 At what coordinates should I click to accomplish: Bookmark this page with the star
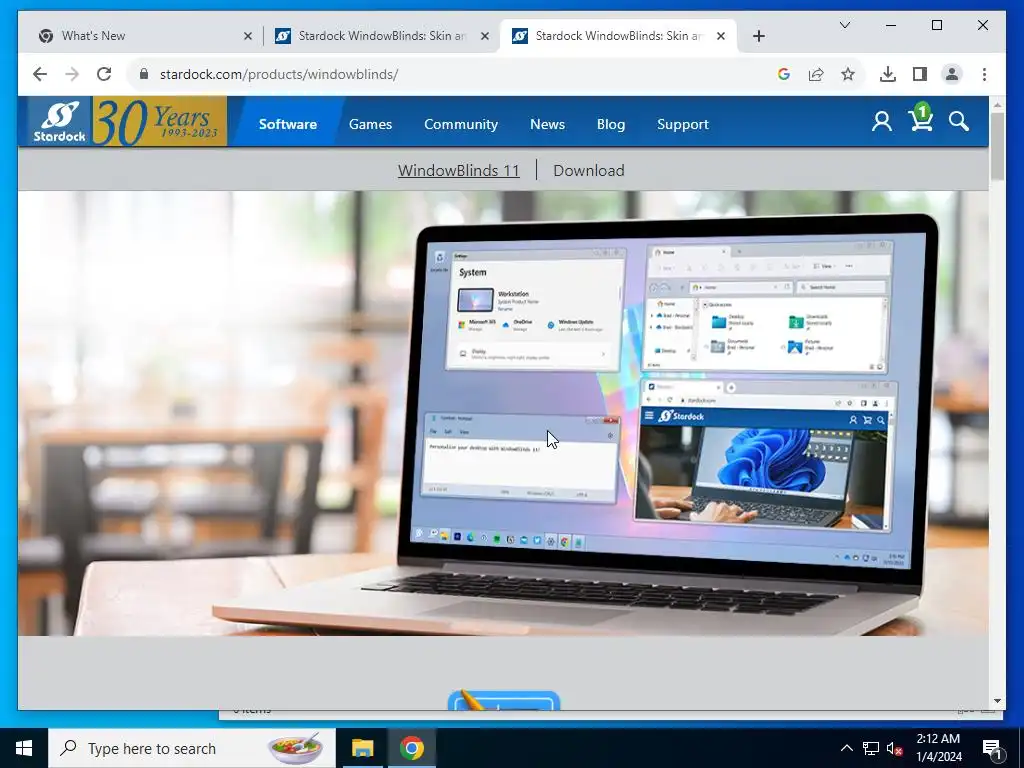(x=848, y=74)
